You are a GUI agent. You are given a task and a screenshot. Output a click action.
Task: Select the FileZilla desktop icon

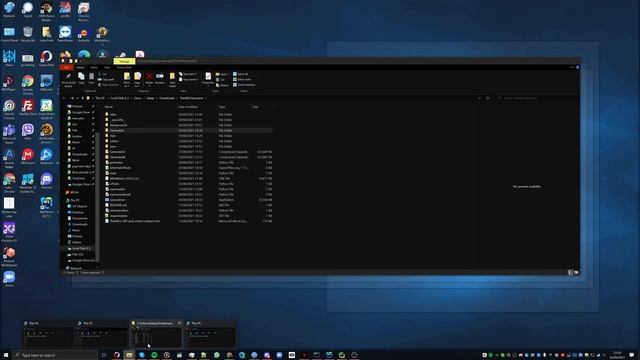click(28, 108)
